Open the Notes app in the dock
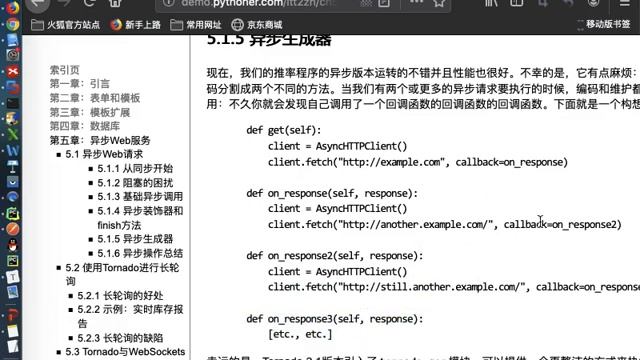Image resolution: width=640 pixels, height=360 pixels. [13, 331]
